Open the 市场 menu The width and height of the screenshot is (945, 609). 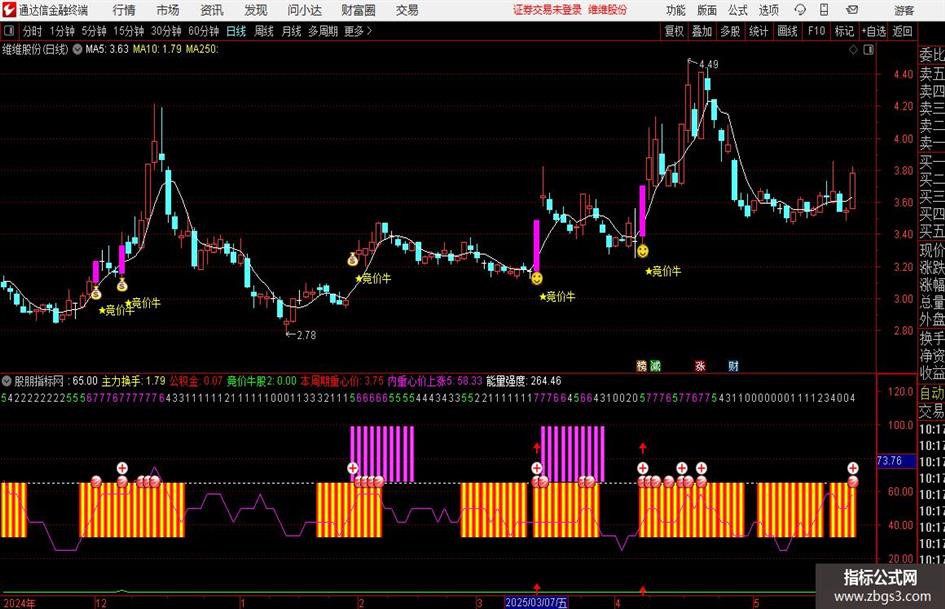[x=168, y=10]
